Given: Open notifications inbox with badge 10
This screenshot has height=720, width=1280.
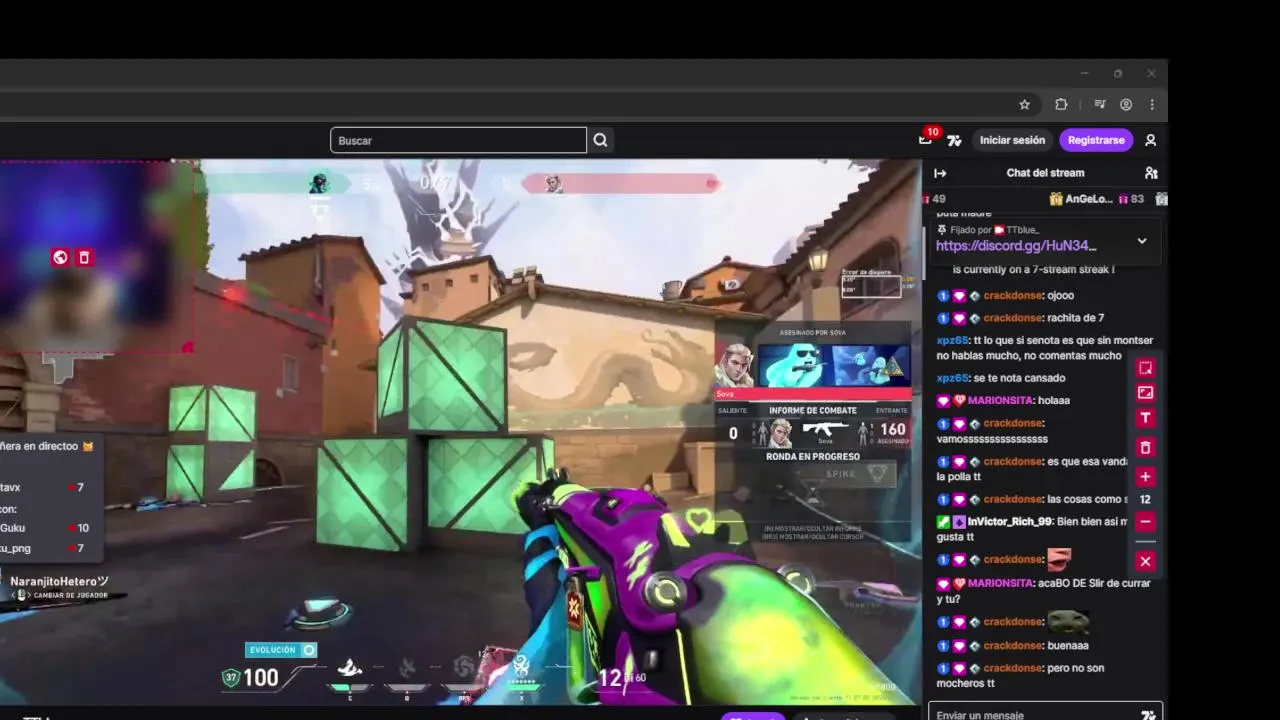Looking at the screenshot, I should point(926,139).
